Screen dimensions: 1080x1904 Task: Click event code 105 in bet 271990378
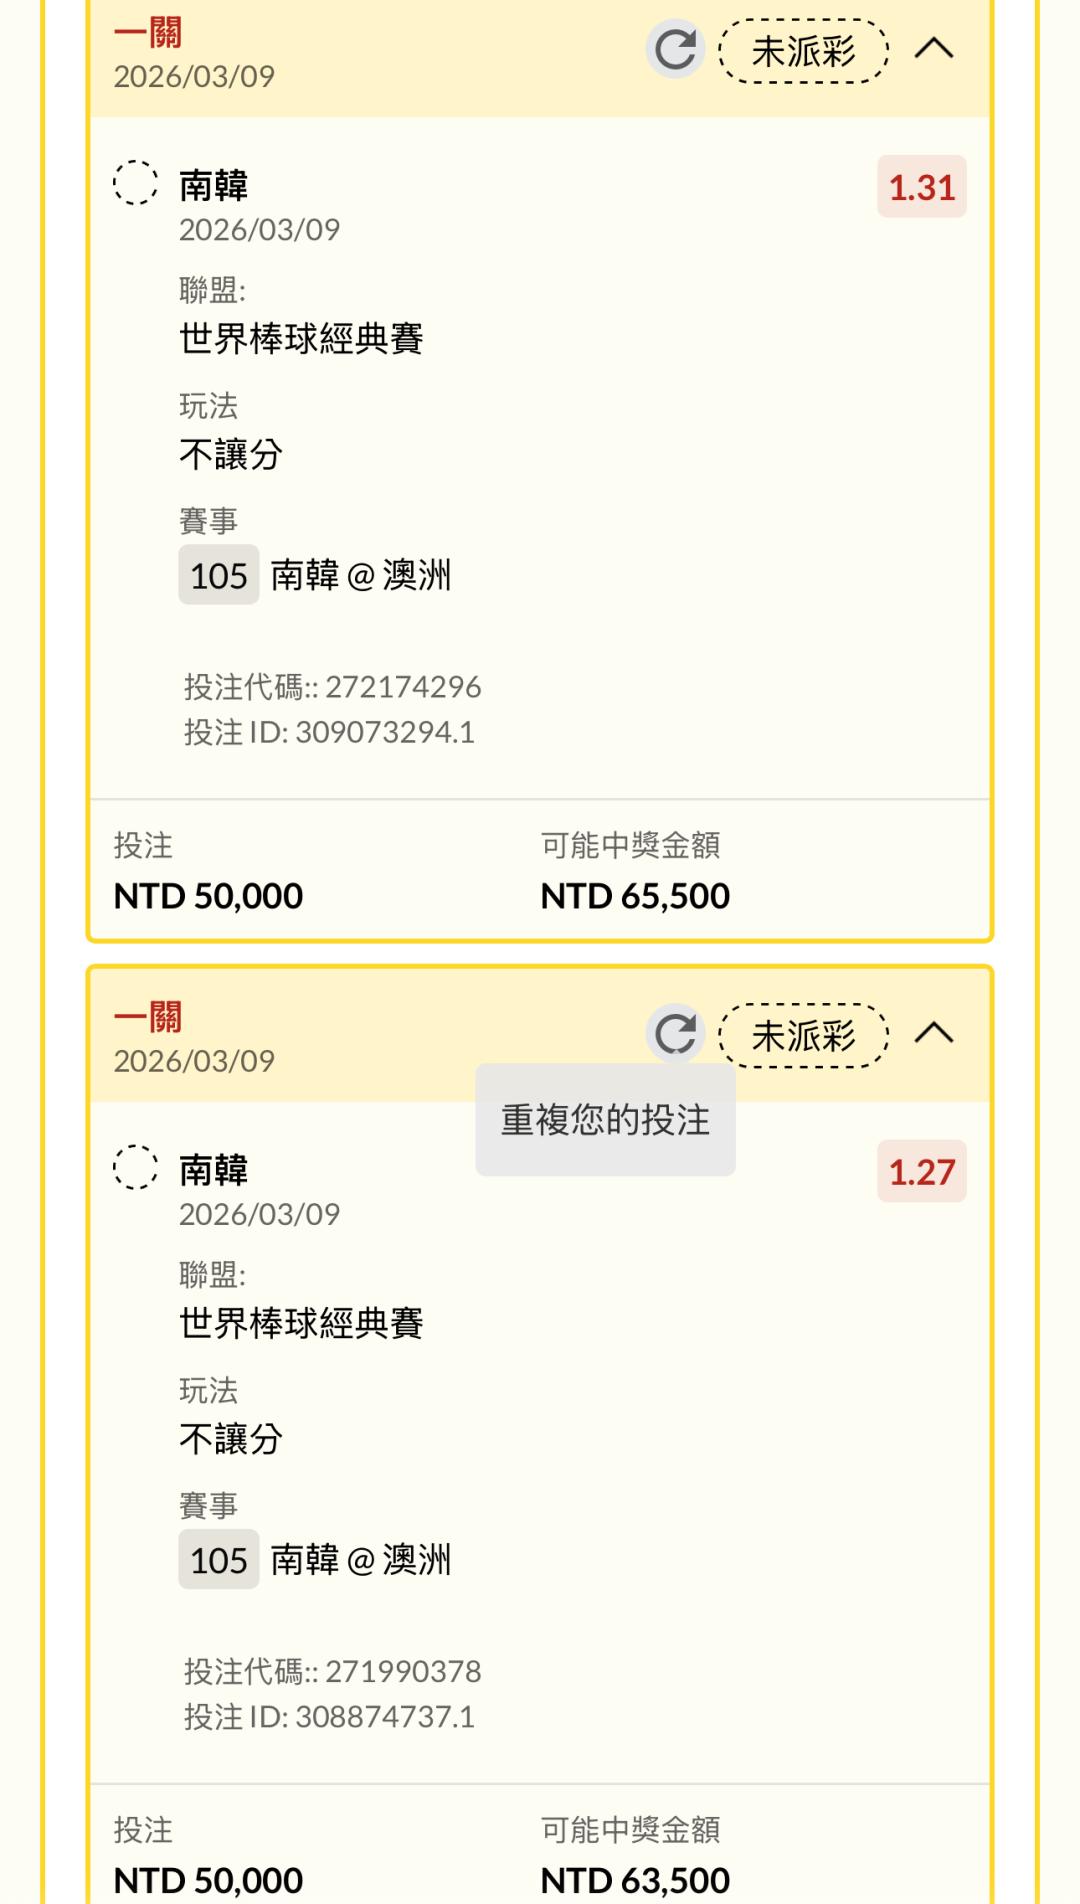pos(218,1560)
